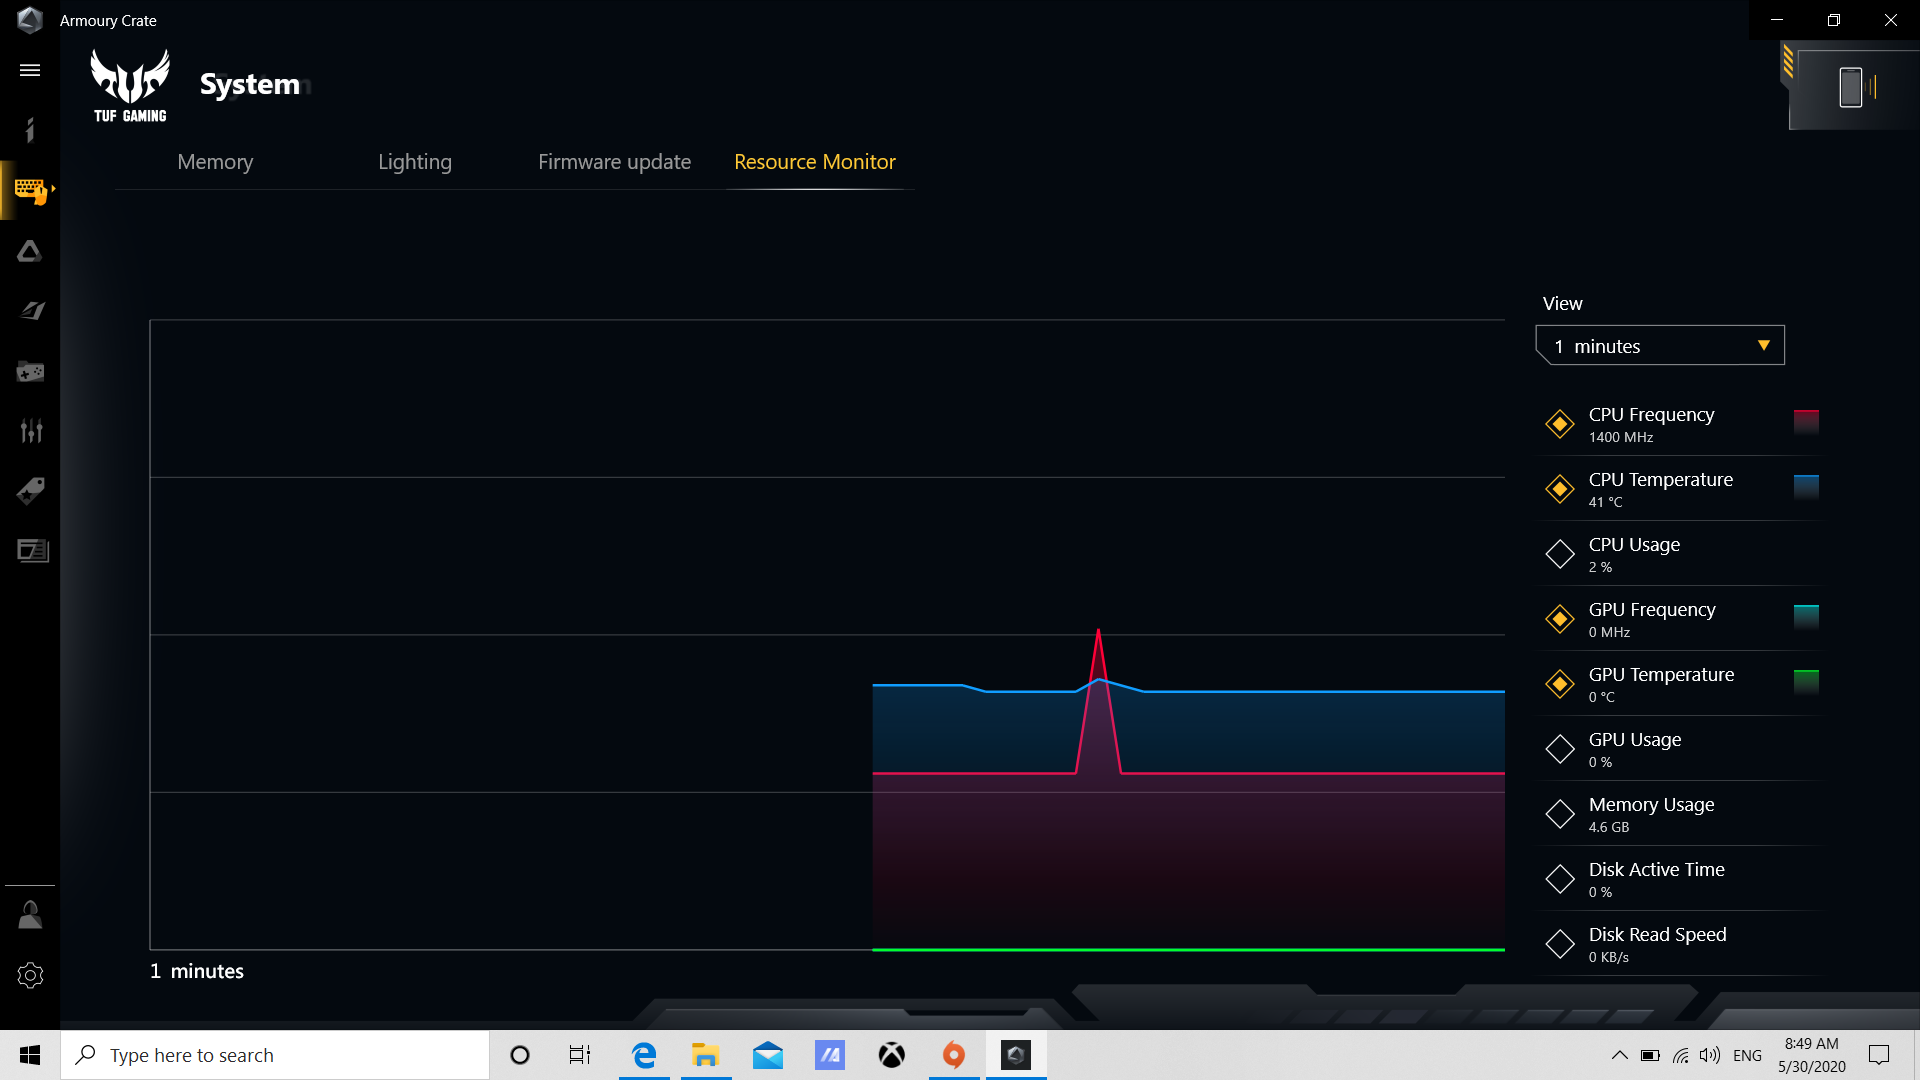The image size is (1920, 1080).
Task: Open the hamburger menu in sidebar
Action: pos(30,70)
